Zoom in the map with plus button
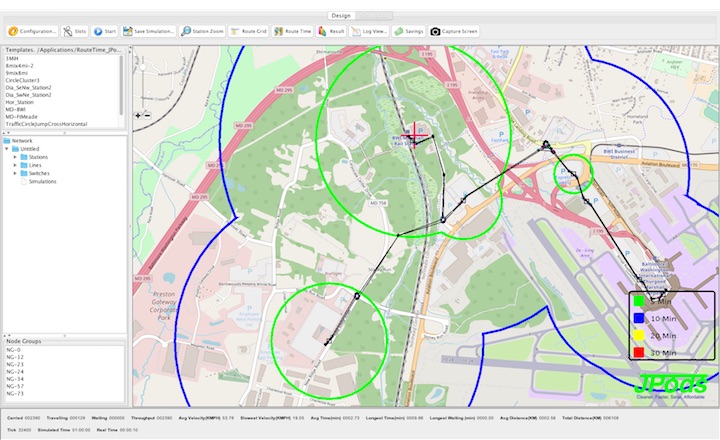720x440 pixels. [x=137, y=115]
